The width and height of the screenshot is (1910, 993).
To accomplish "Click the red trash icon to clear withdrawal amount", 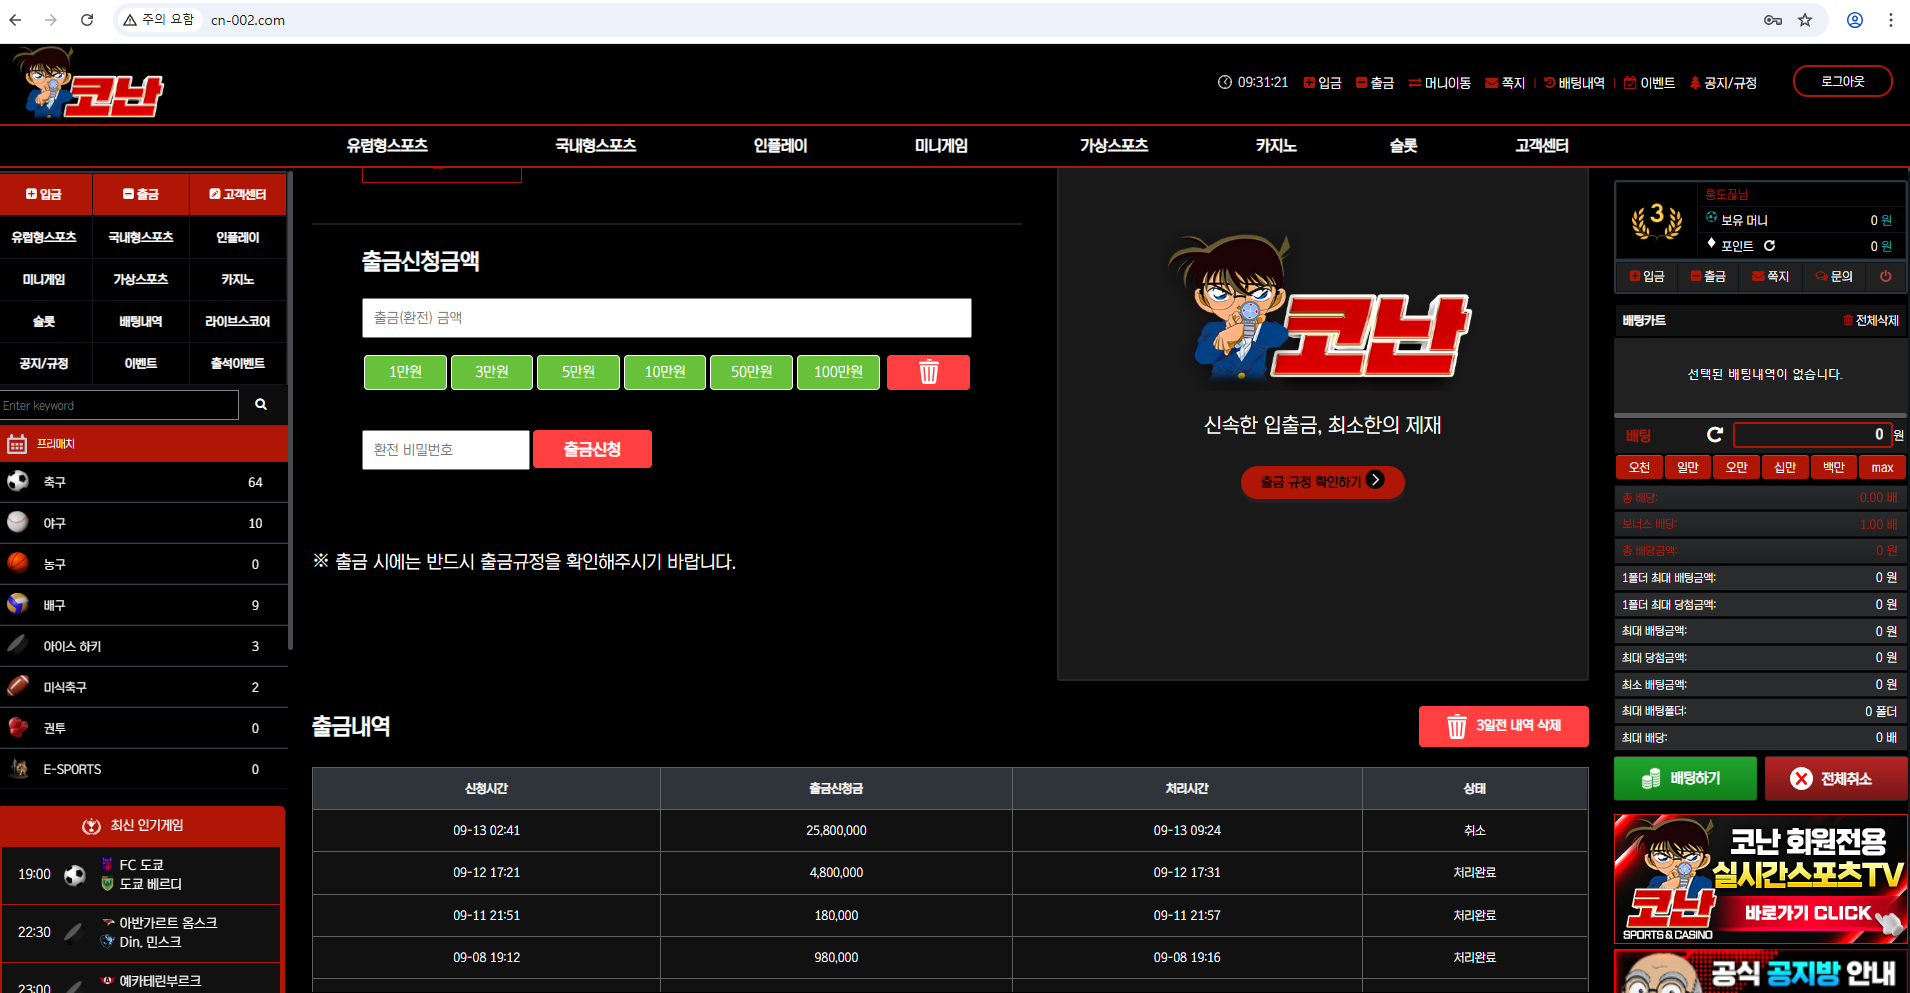I will 928,372.
